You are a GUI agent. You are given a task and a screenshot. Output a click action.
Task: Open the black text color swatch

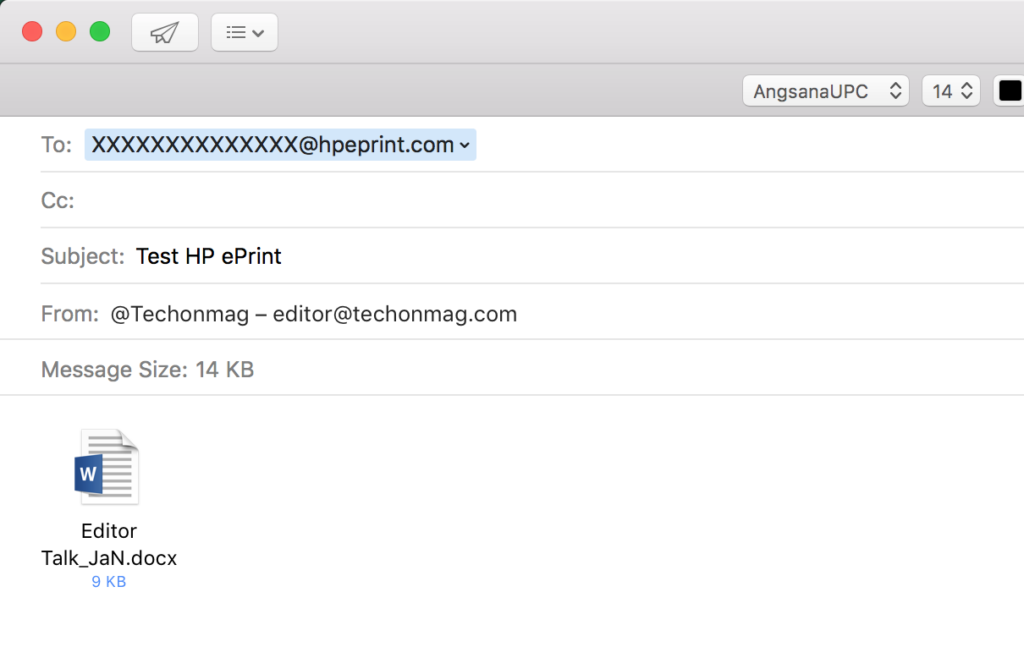point(1010,91)
